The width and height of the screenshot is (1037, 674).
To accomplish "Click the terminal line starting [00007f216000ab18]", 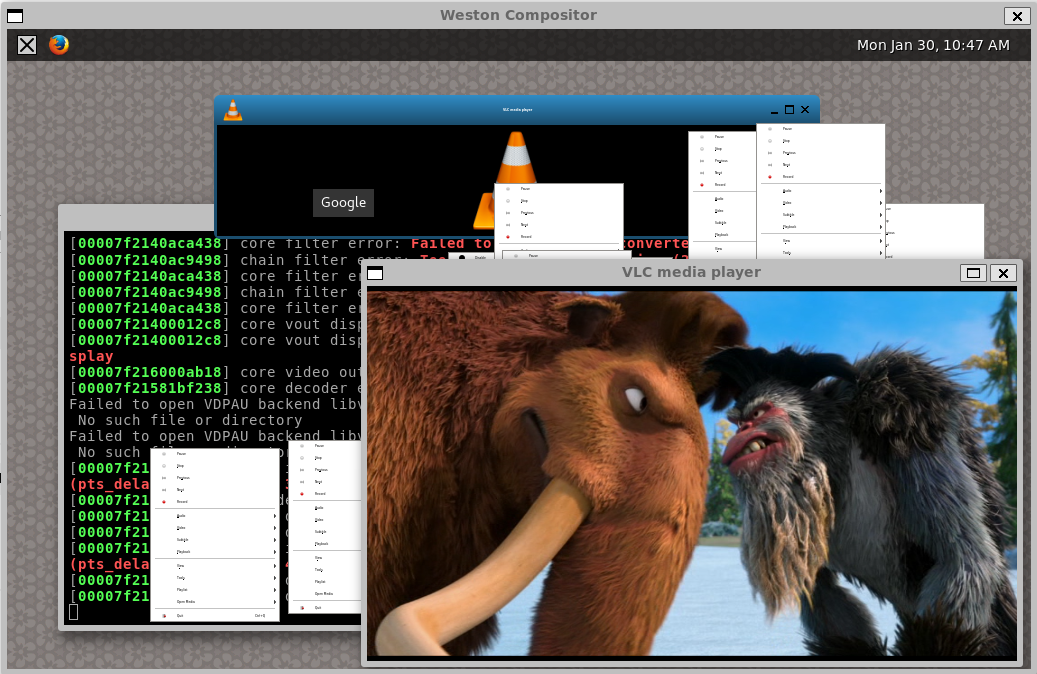I will [x=216, y=372].
